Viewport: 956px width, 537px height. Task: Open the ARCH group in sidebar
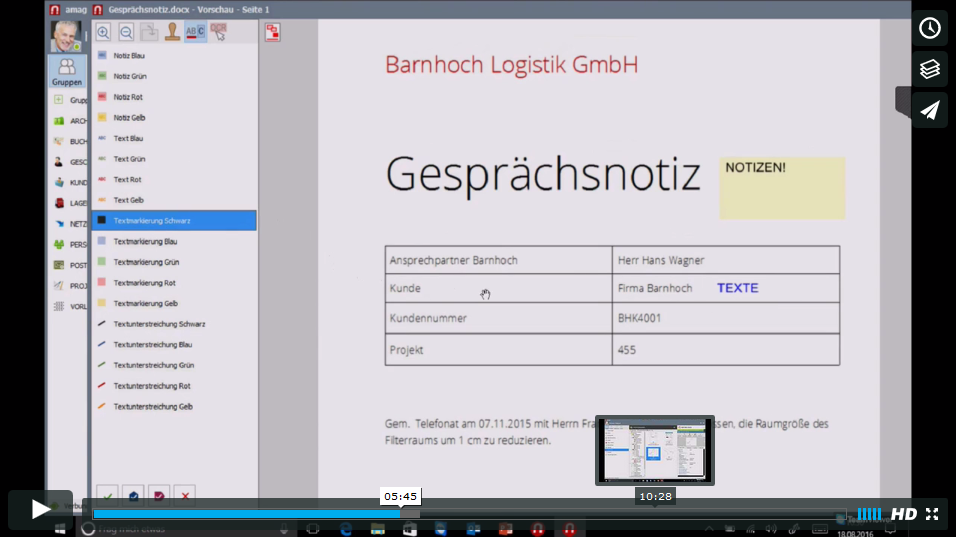(69, 121)
